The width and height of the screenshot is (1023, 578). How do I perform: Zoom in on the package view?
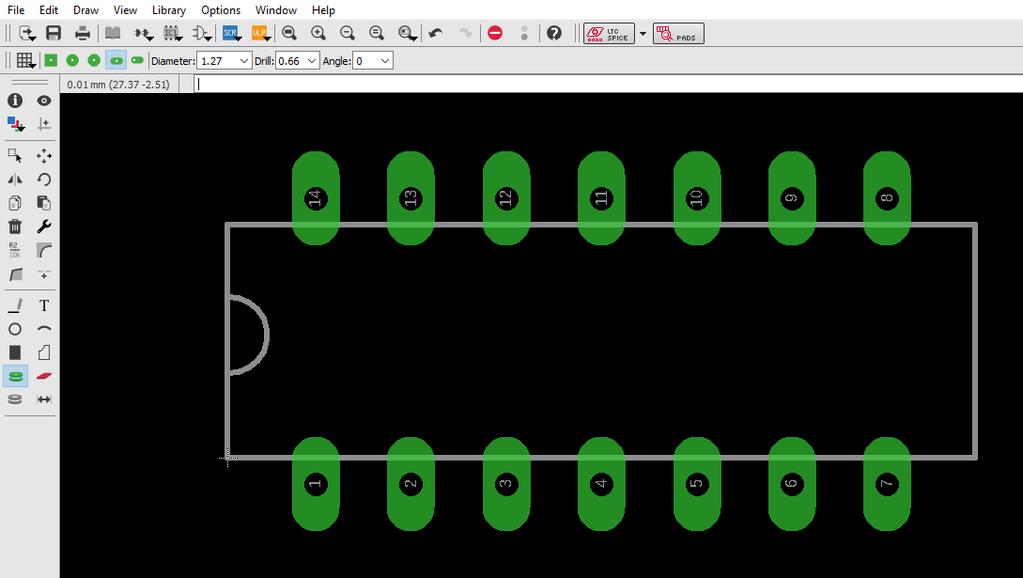[x=318, y=33]
